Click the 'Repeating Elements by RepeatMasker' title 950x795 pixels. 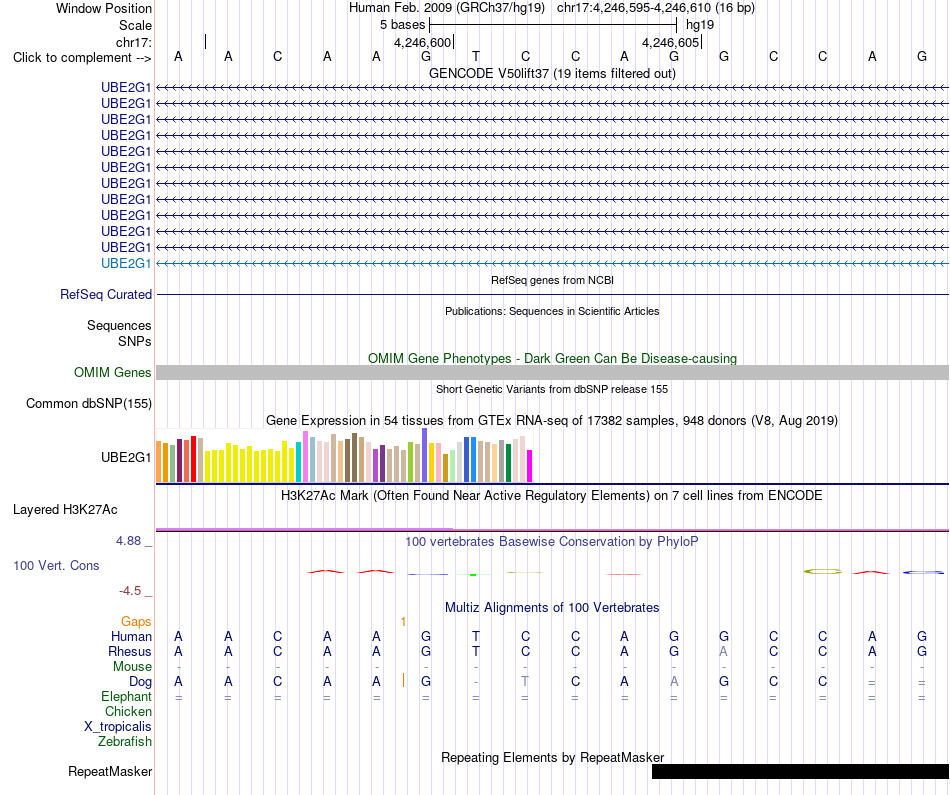click(x=552, y=757)
